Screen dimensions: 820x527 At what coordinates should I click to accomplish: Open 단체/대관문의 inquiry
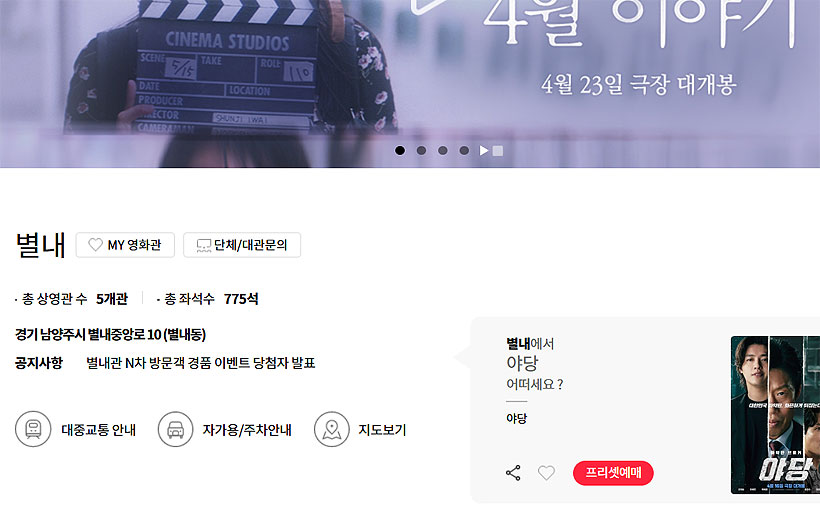click(x=242, y=245)
